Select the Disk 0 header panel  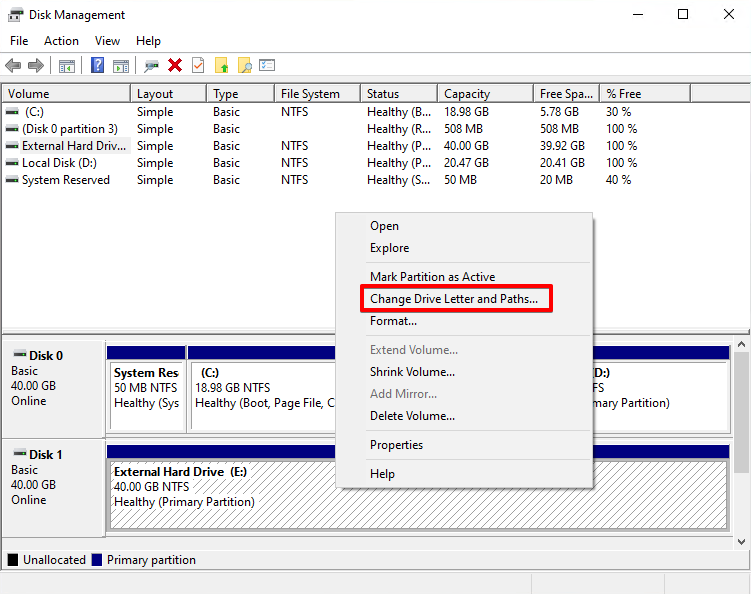coord(54,388)
